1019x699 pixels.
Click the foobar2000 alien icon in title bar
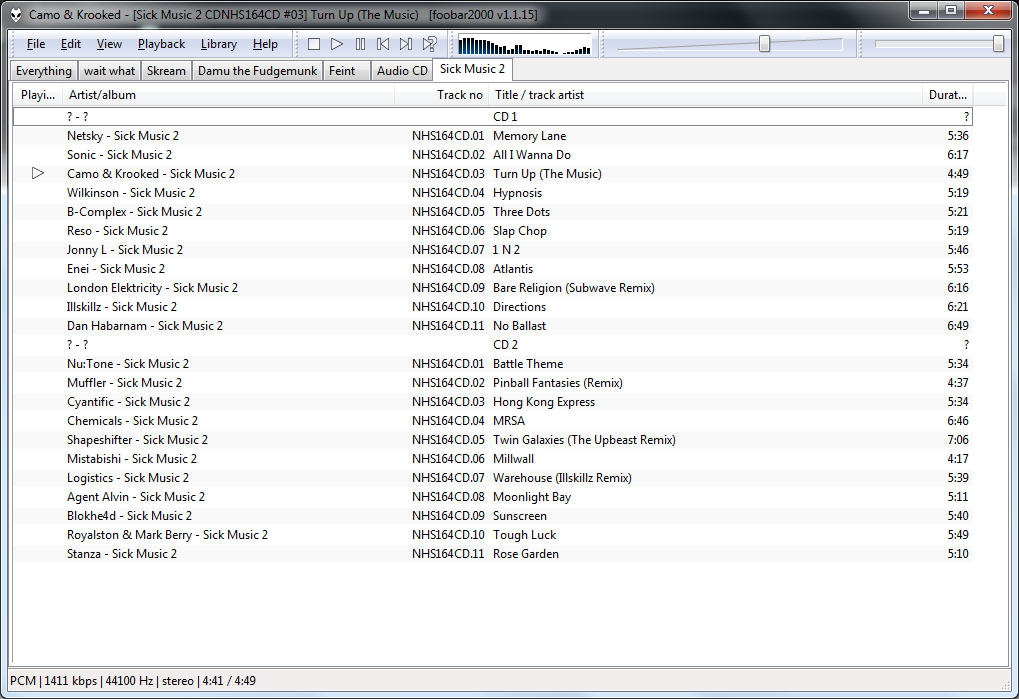tap(16, 14)
